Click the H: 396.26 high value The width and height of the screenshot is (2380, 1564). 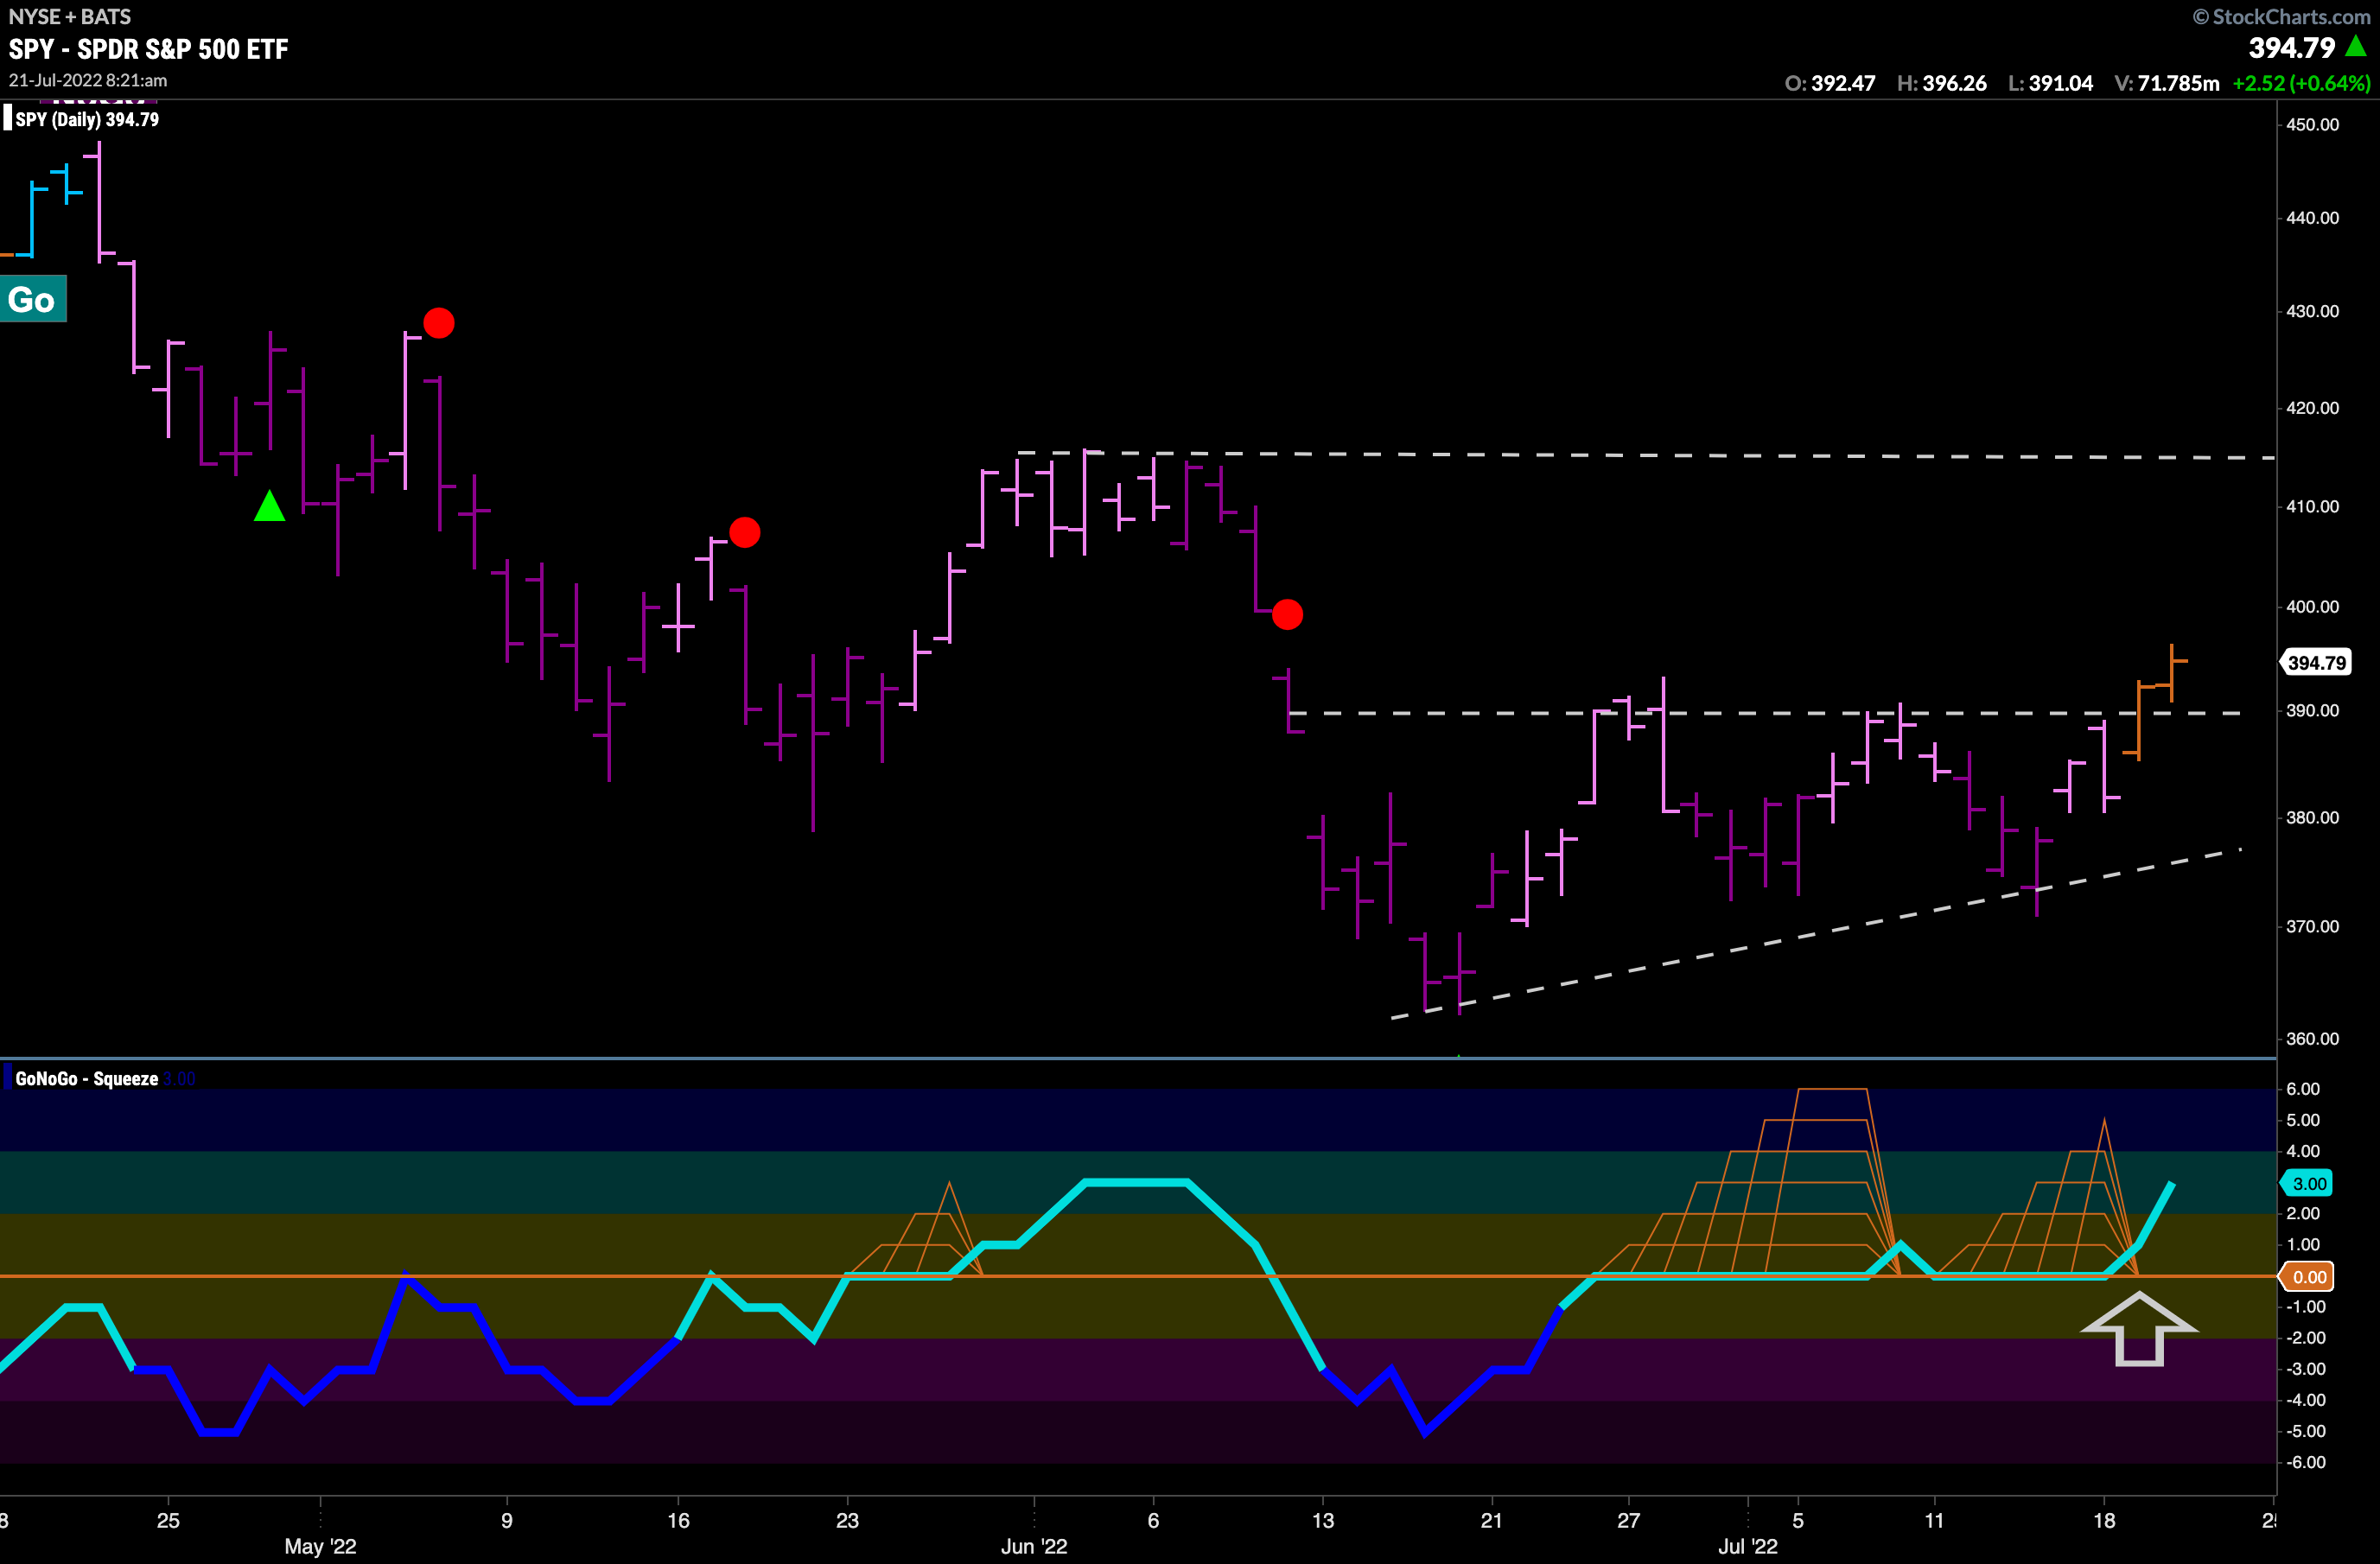coord(1942,83)
